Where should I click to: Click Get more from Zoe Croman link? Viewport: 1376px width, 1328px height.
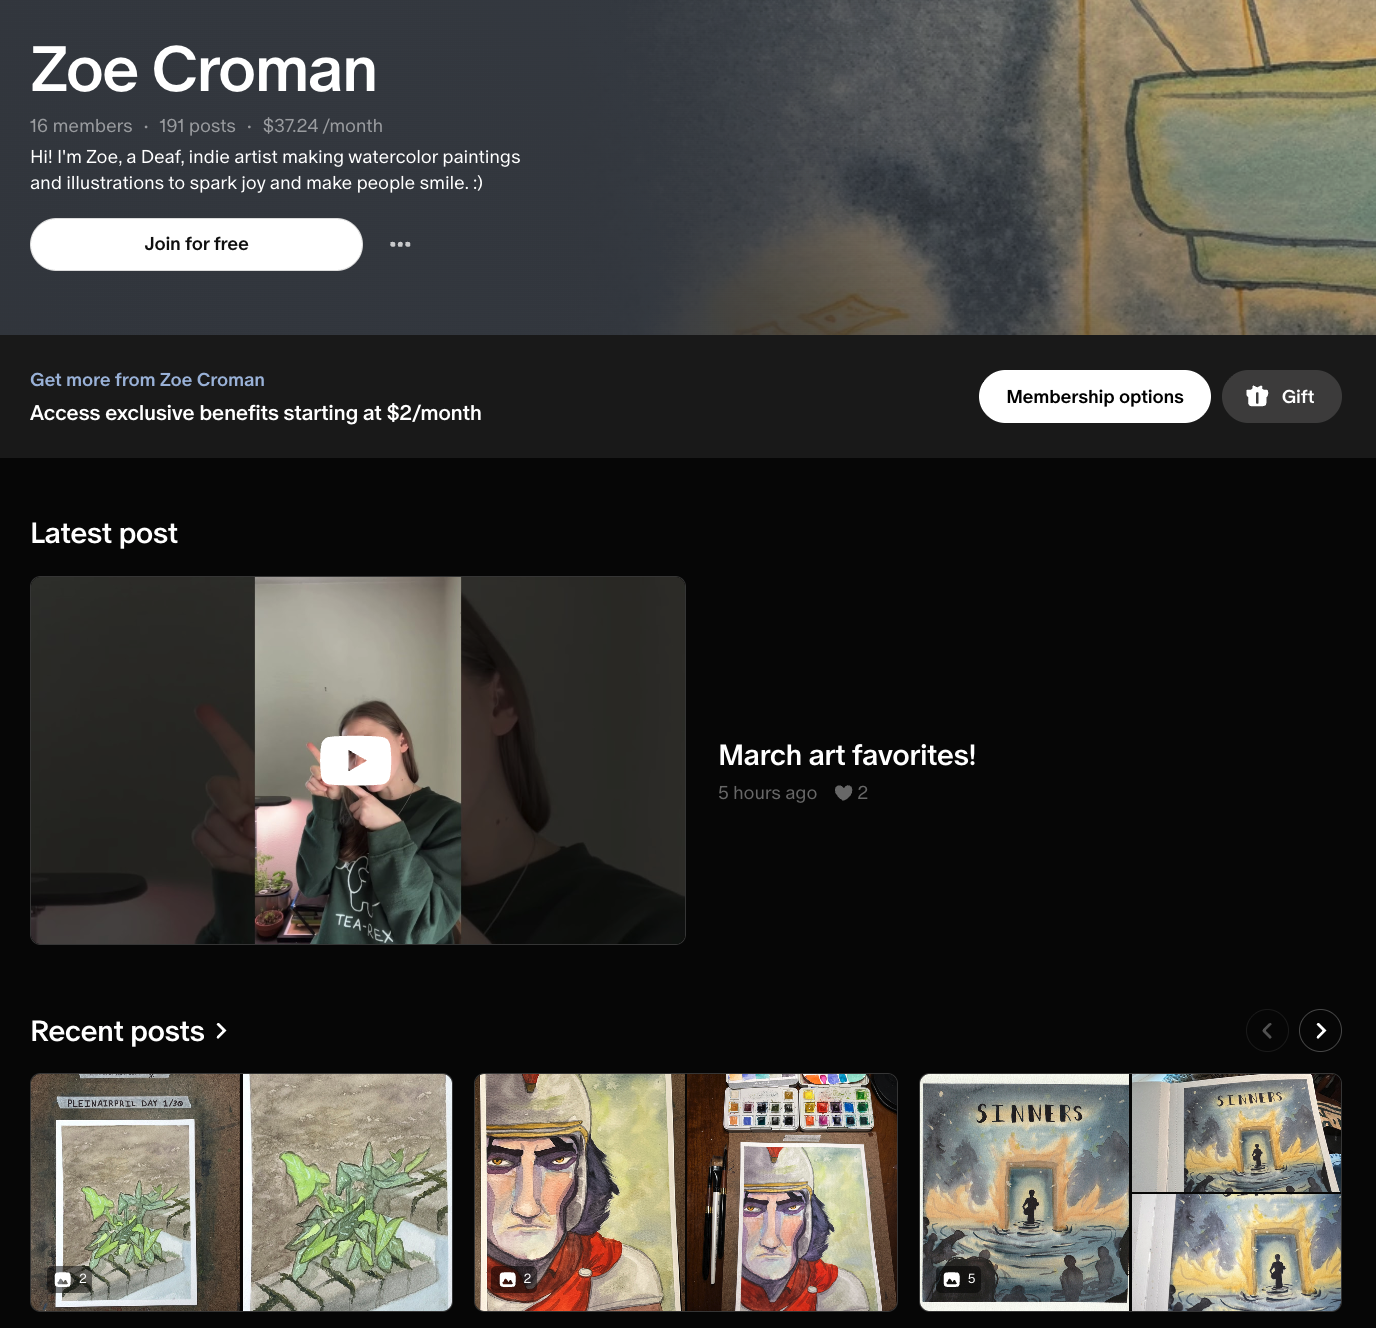[147, 380]
